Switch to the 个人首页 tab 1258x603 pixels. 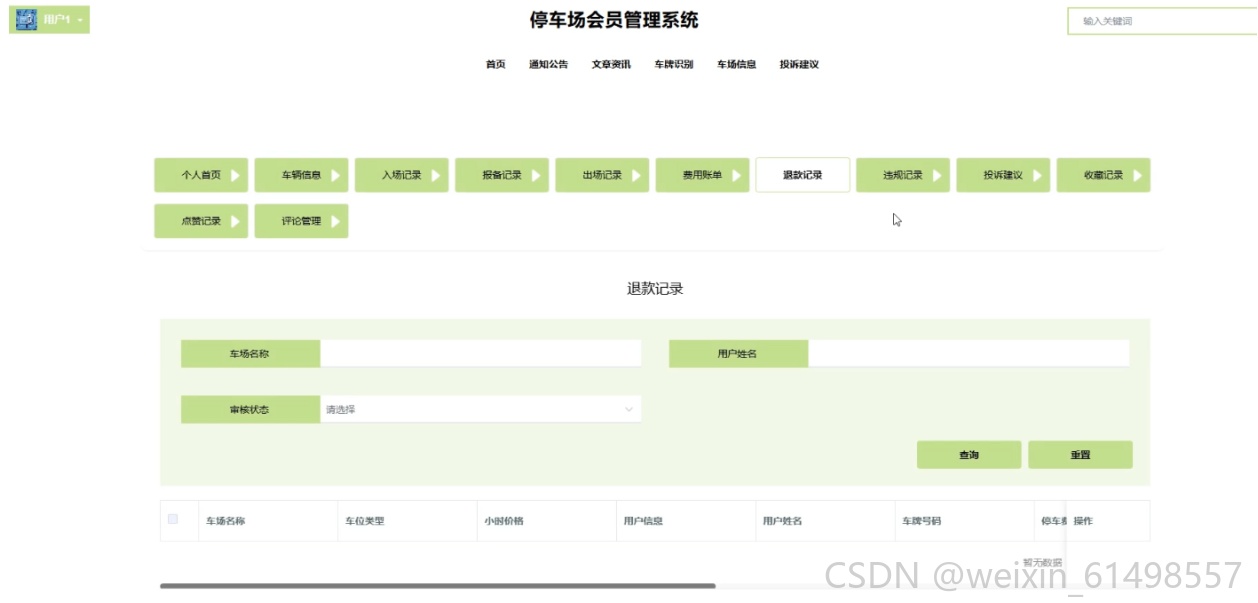(201, 175)
